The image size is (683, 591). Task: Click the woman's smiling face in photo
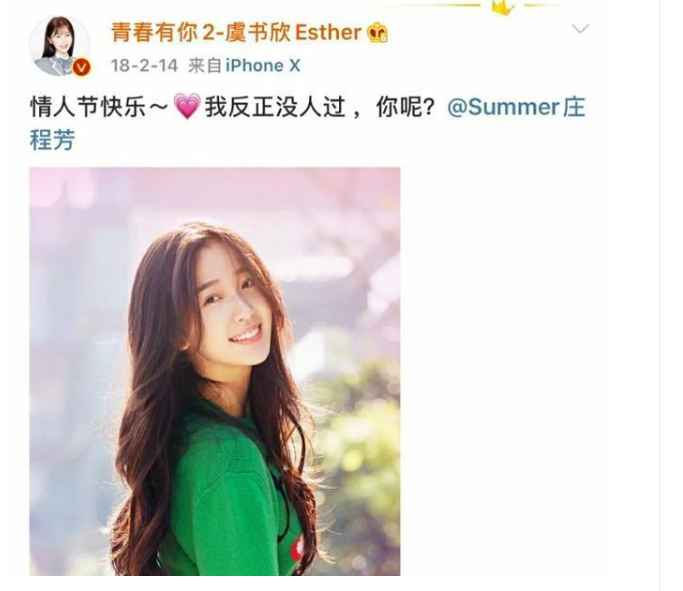pos(233,307)
